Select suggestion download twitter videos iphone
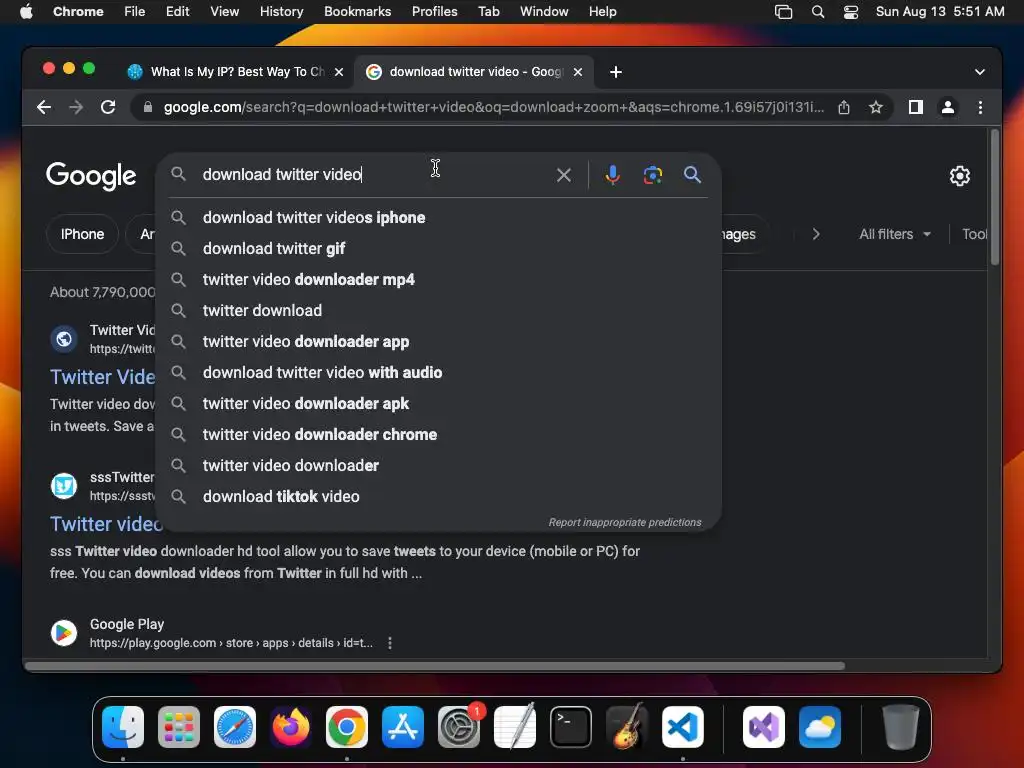Viewport: 1024px width, 768px height. click(x=438, y=217)
